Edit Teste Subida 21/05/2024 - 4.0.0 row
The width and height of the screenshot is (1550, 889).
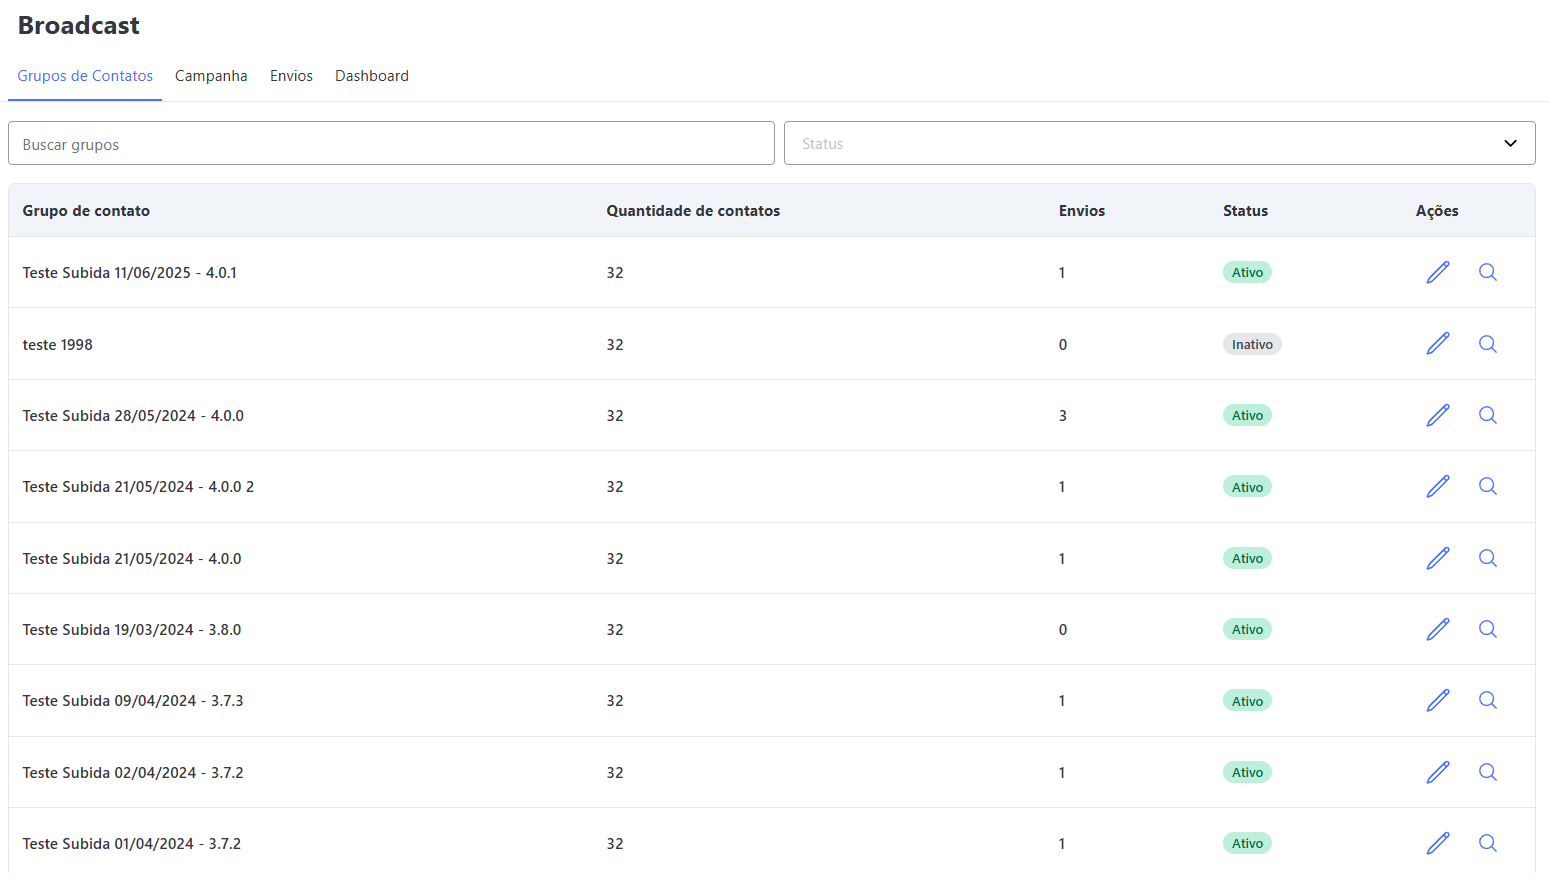[1437, 558]
